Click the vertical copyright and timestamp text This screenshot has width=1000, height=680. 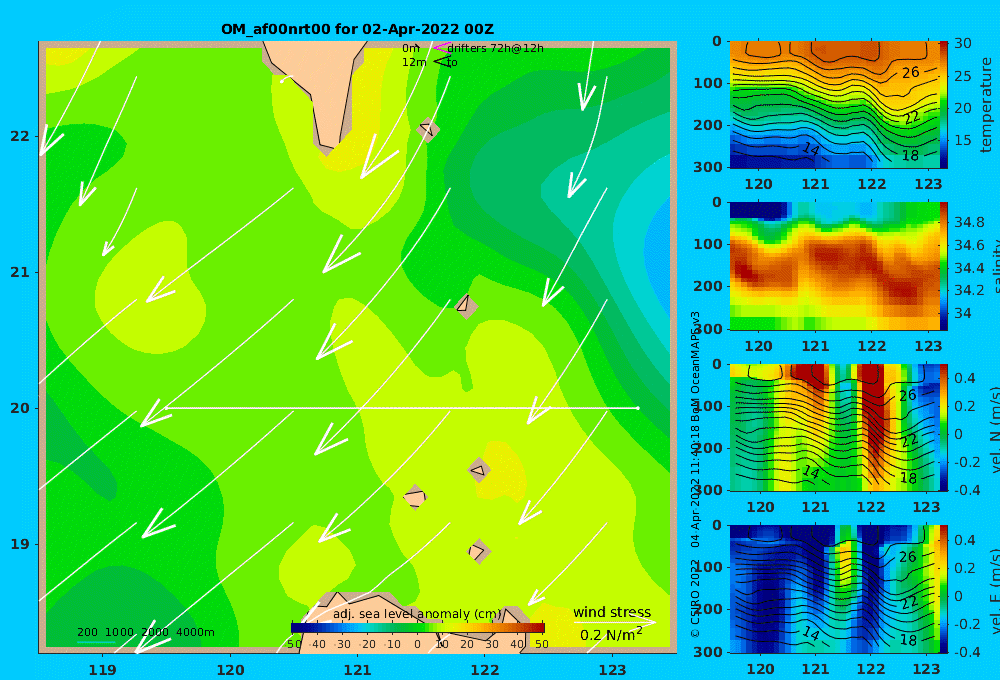click(695, 475)
